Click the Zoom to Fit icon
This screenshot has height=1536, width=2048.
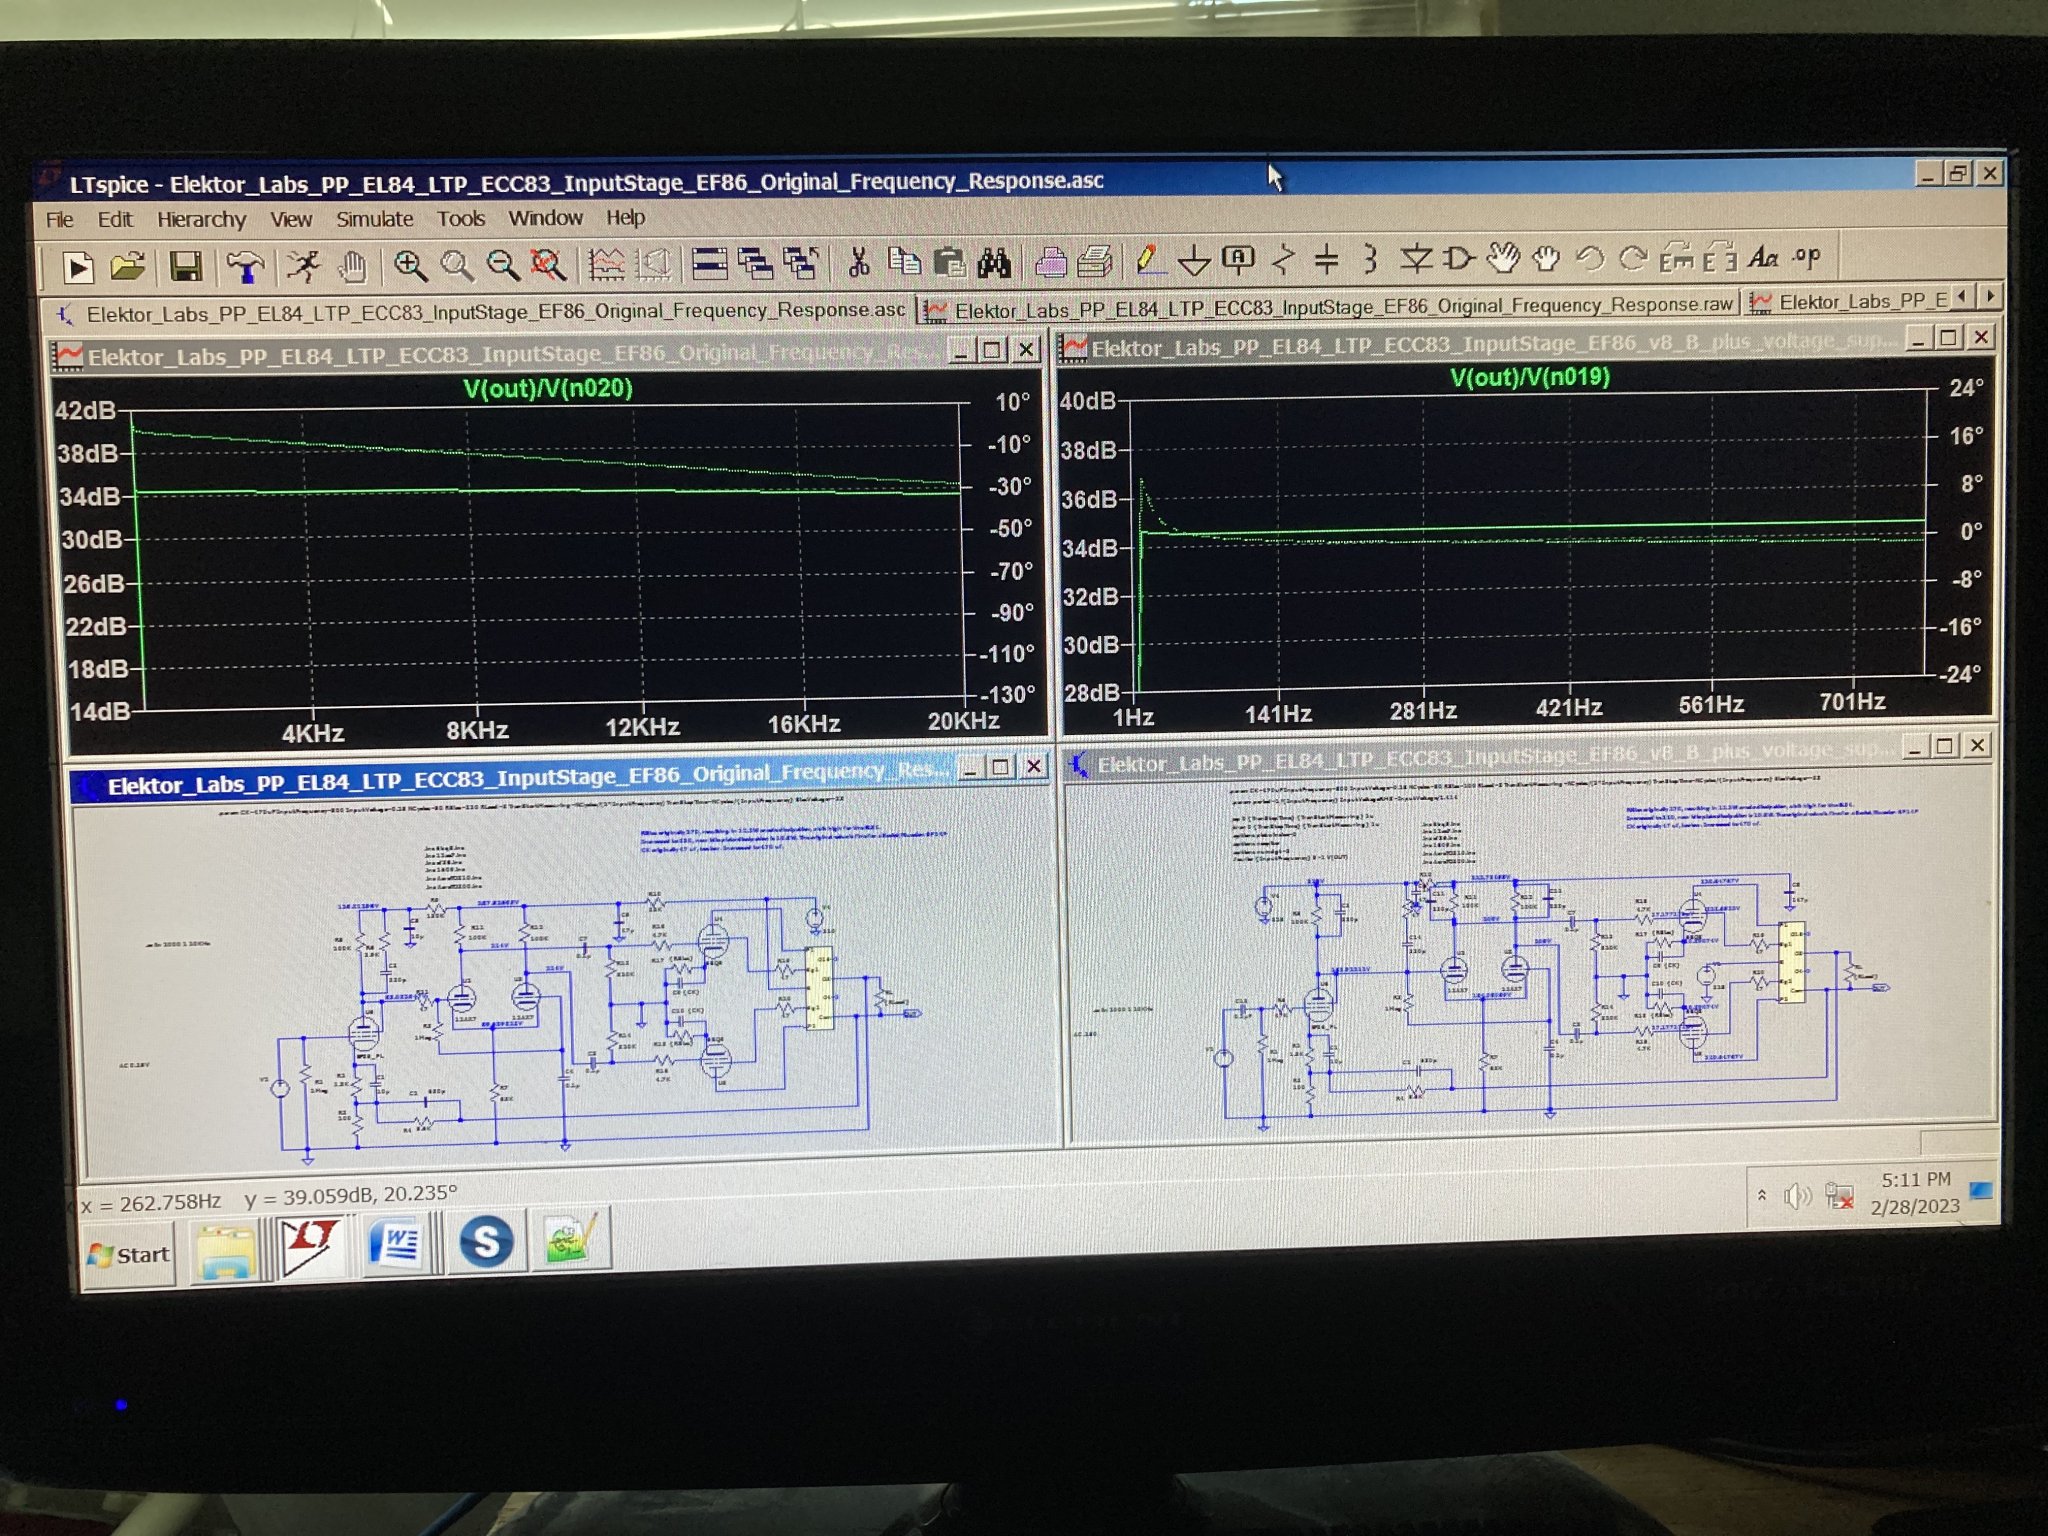[548, 264]
